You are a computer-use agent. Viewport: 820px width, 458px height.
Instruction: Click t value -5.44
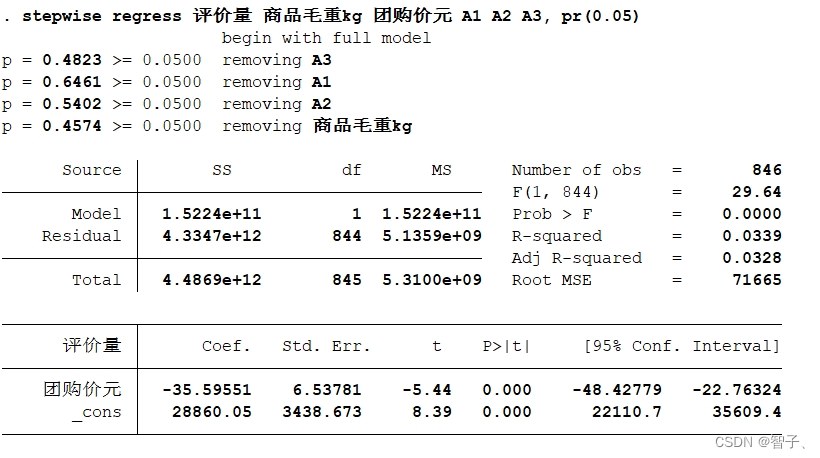click(x=427, y=390)
